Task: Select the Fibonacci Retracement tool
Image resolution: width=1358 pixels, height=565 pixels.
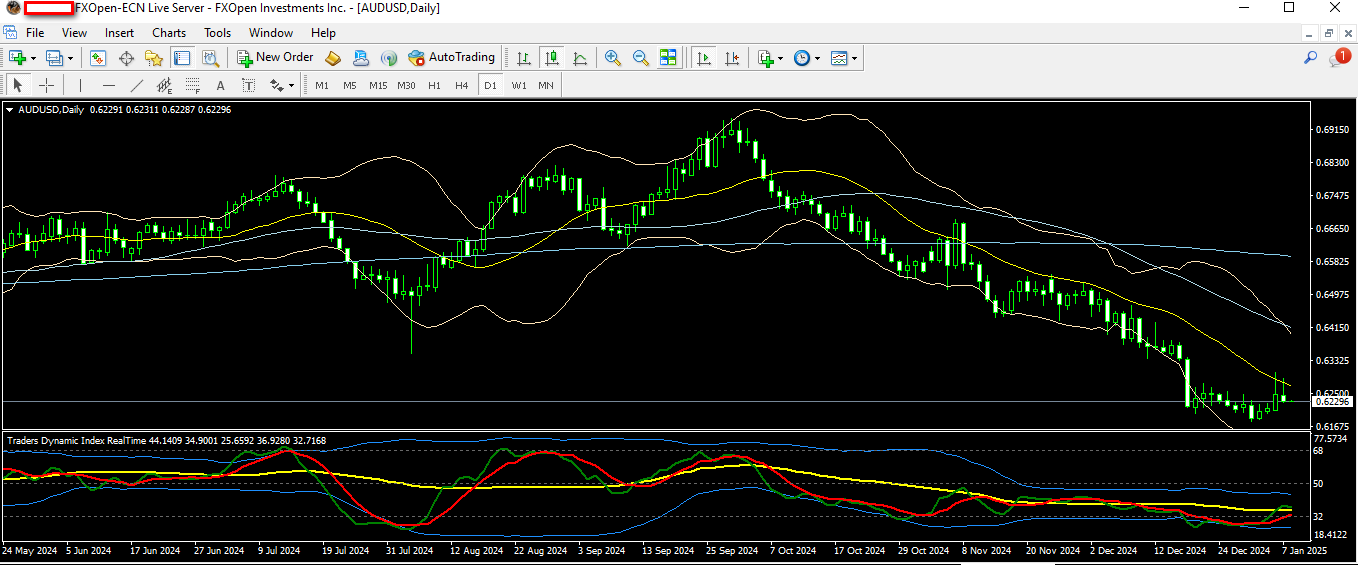Action: point(193,85)
